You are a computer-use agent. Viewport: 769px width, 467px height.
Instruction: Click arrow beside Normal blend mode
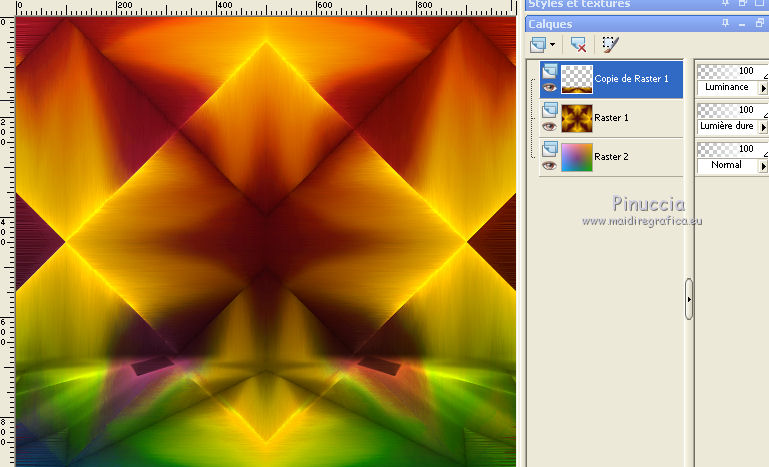(763, 166)
